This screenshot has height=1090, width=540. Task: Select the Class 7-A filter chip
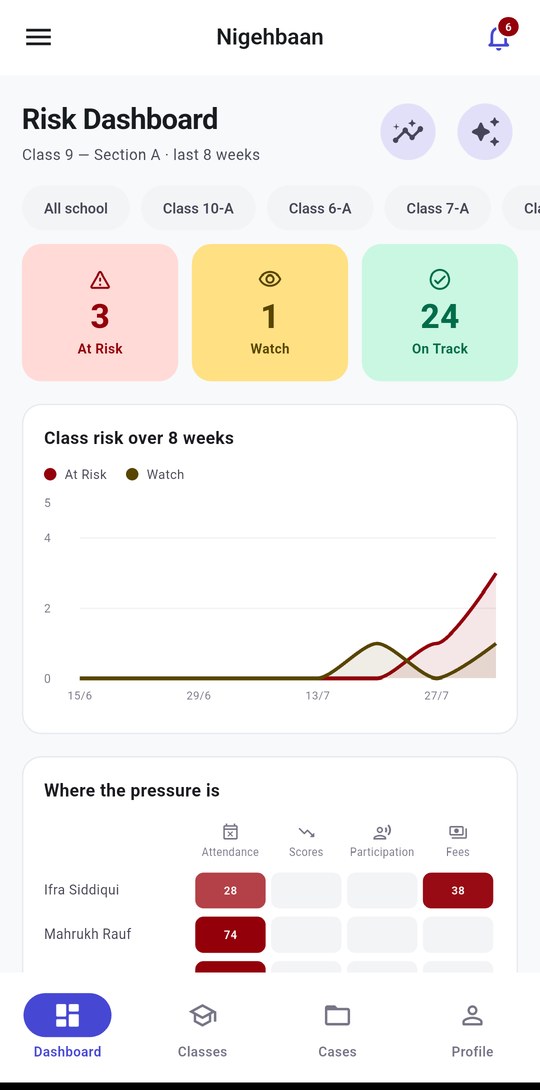(x=438, y=208)
